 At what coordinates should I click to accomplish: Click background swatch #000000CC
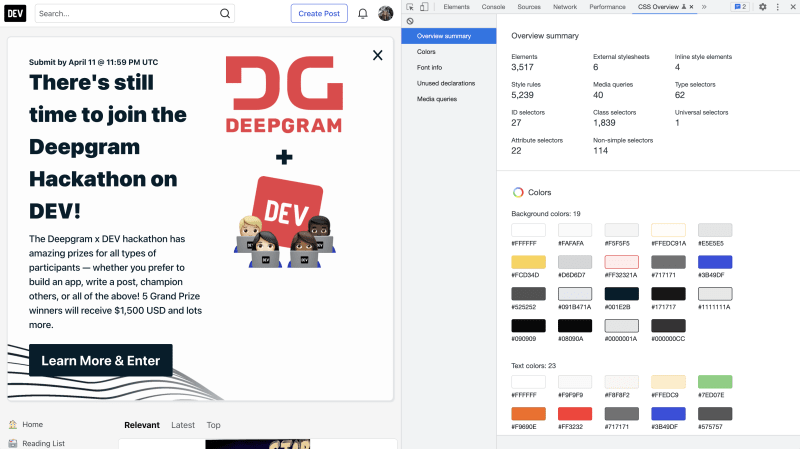[x=668, y=326]
